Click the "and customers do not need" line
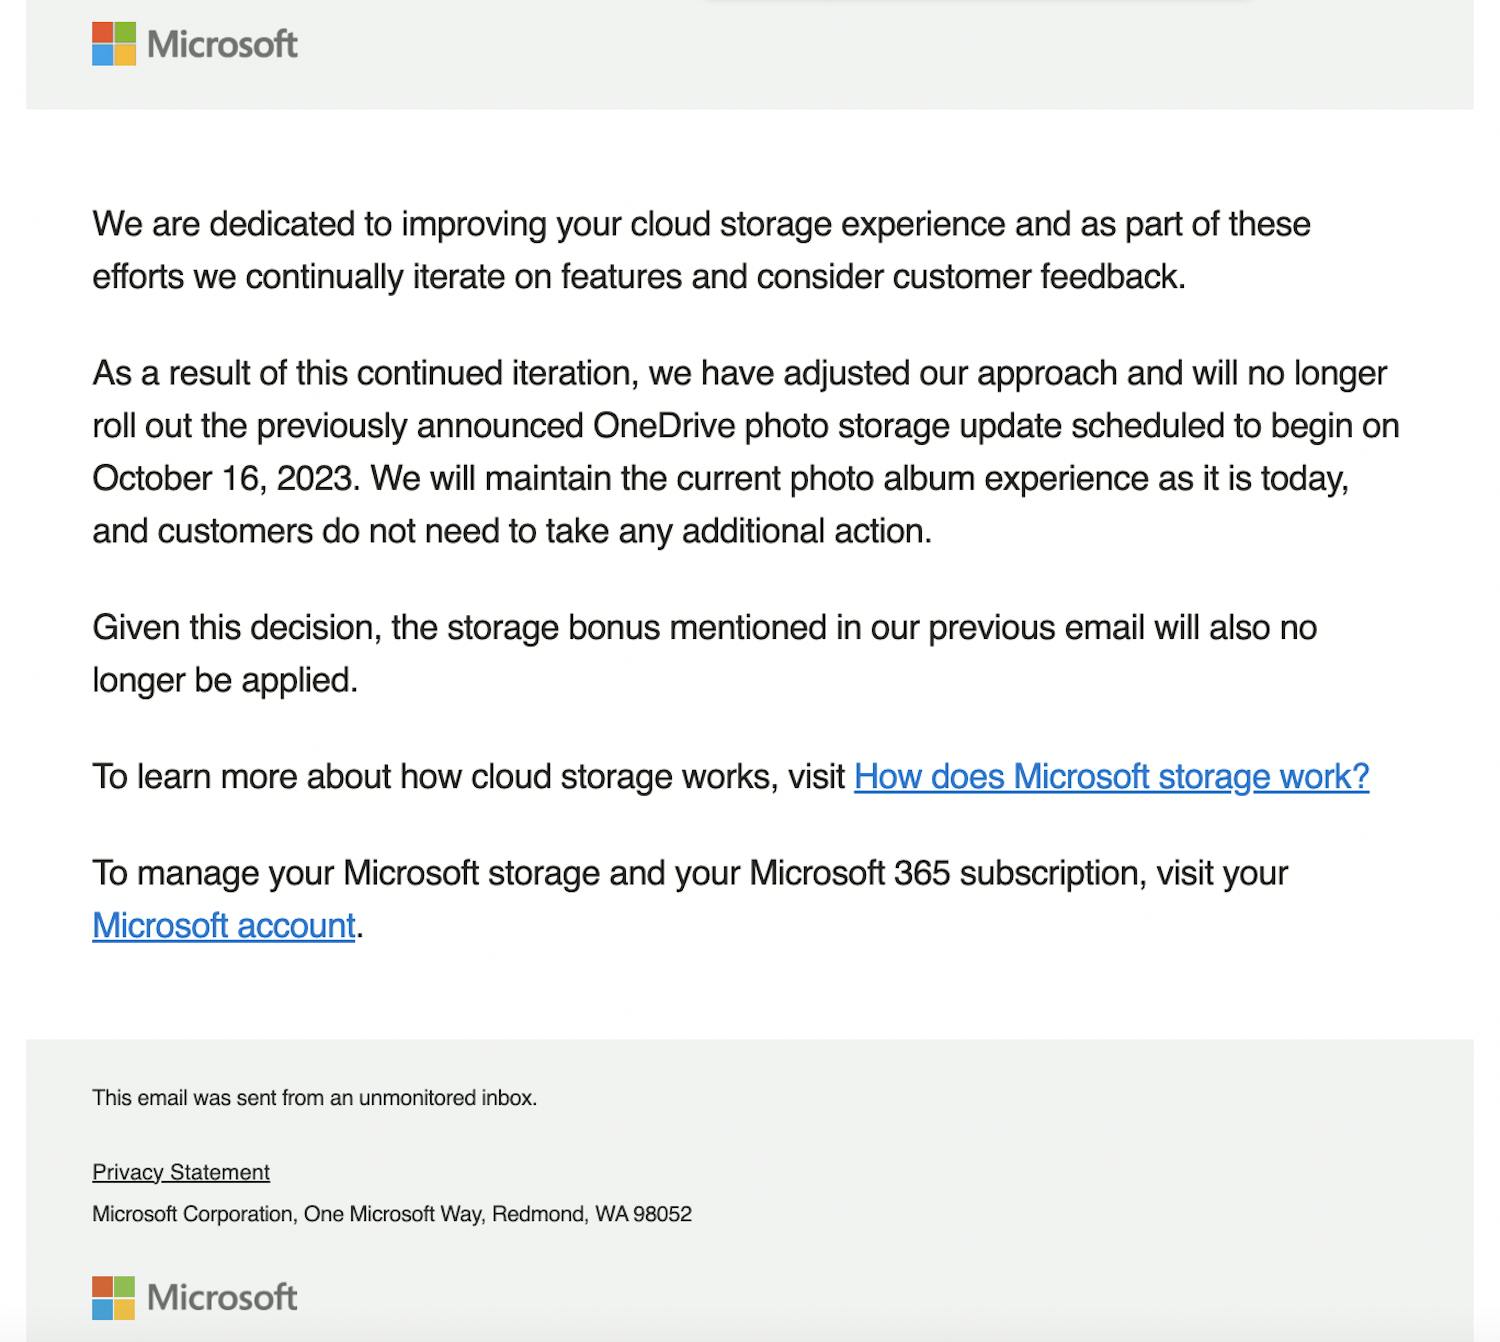 point(512,531)
